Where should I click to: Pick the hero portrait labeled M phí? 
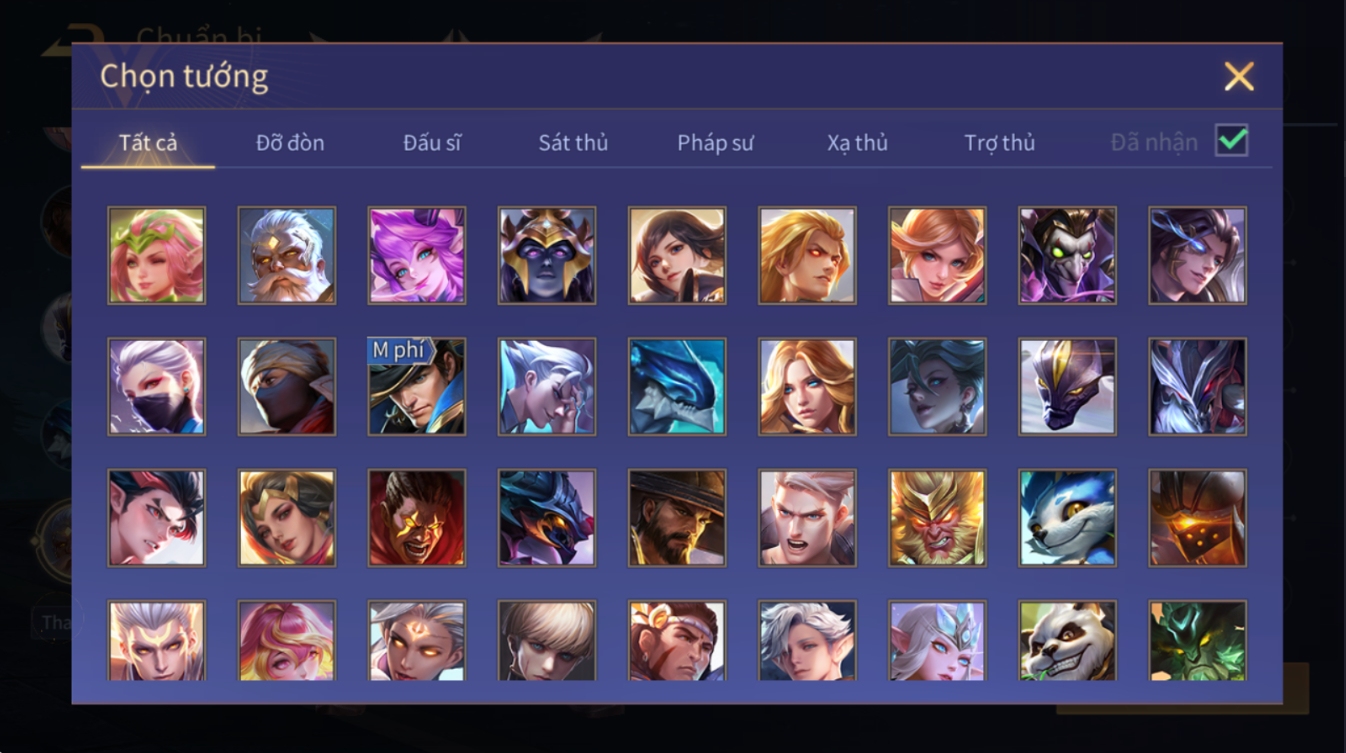point(416,386)
